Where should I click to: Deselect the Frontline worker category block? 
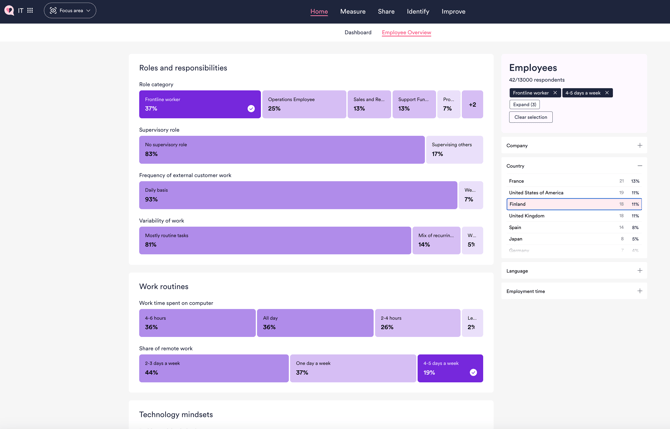coord(199,104)
